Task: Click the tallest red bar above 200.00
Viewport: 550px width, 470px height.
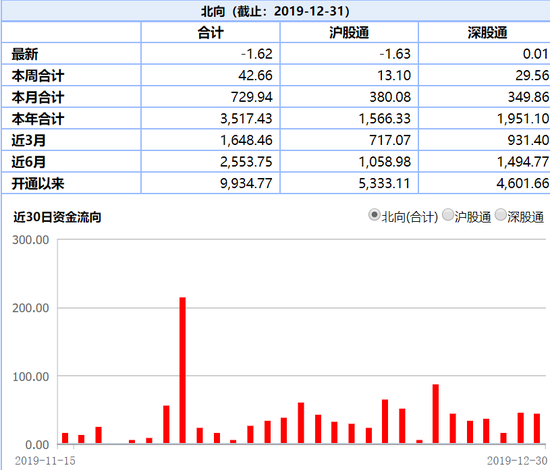Action: click(183, 370)
